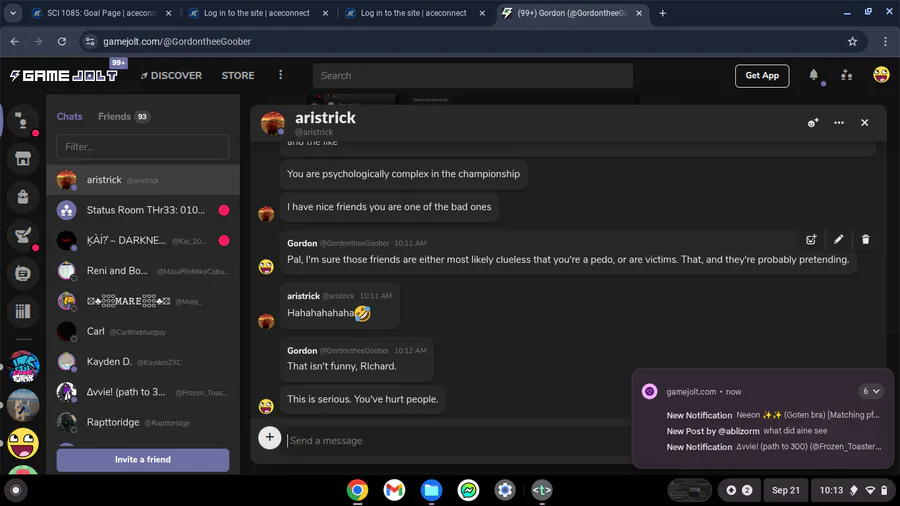Open the Sep 21 date calendar
This screenshot has width=900, height=506.
point(785,490)
